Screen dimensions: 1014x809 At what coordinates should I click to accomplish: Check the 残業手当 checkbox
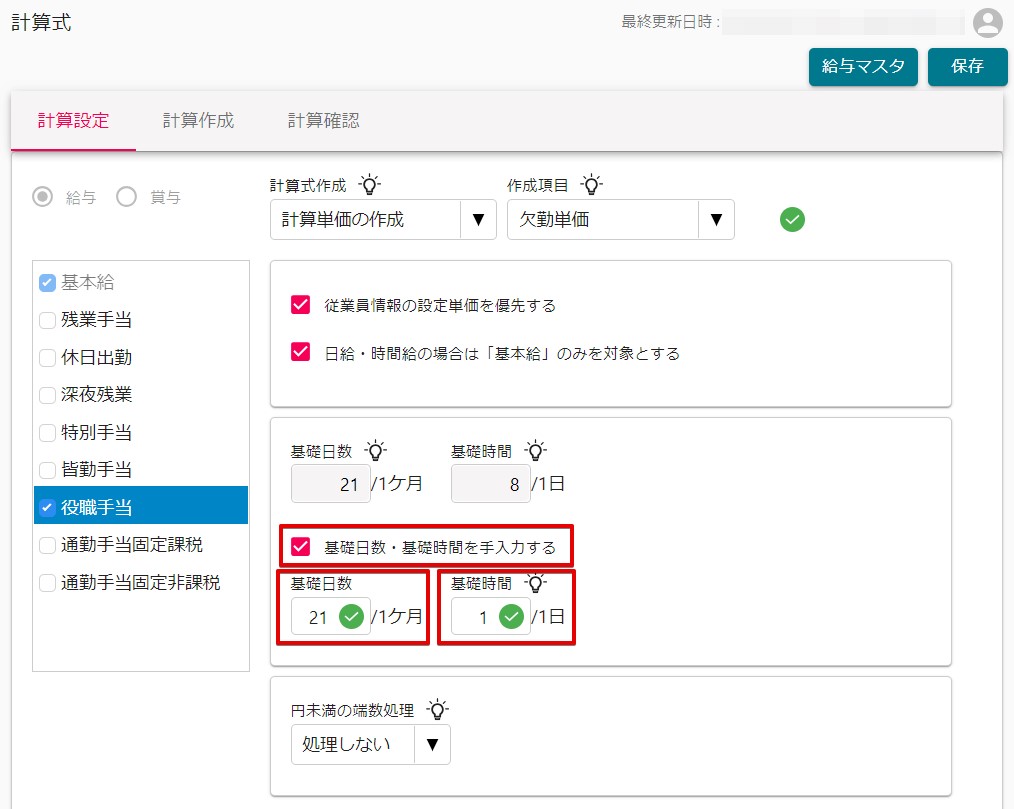coord(47,320)
